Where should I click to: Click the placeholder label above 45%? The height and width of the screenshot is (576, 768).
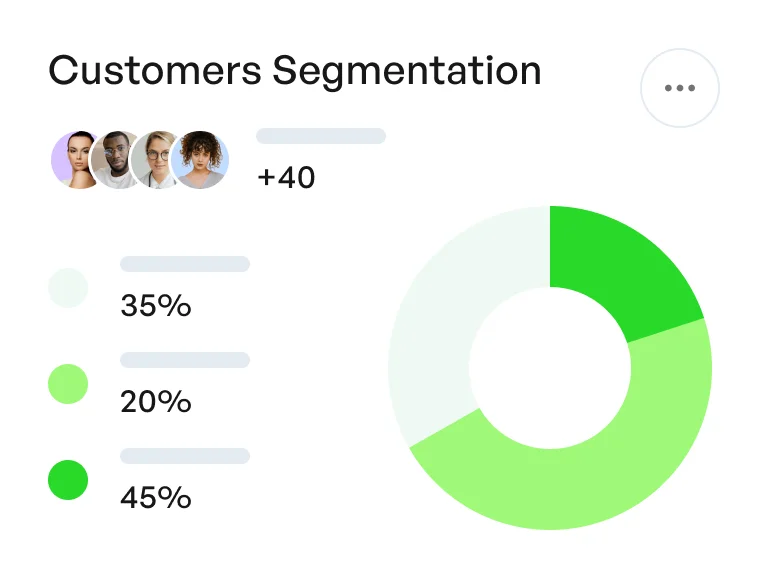point(185,456)
